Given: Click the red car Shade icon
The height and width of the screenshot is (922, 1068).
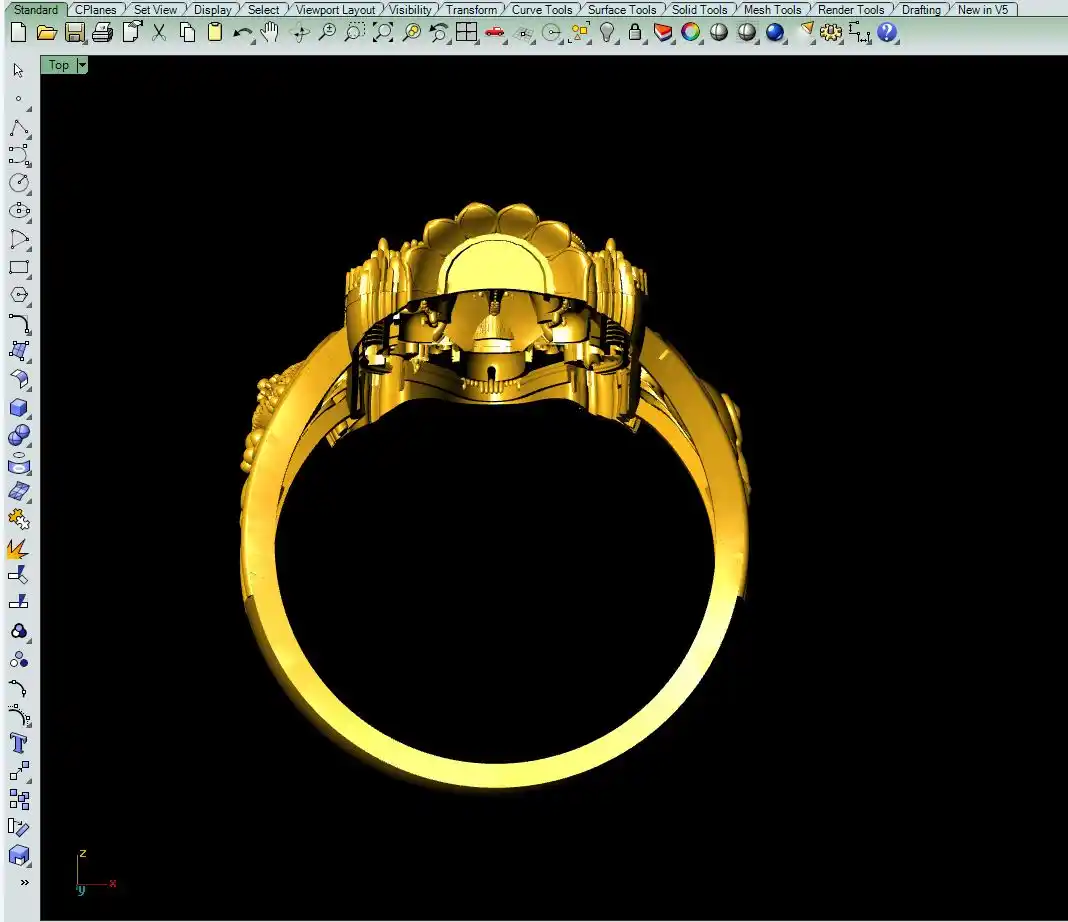Looking at the screenshot, I should pyautogui.click(x=495, y=32).
